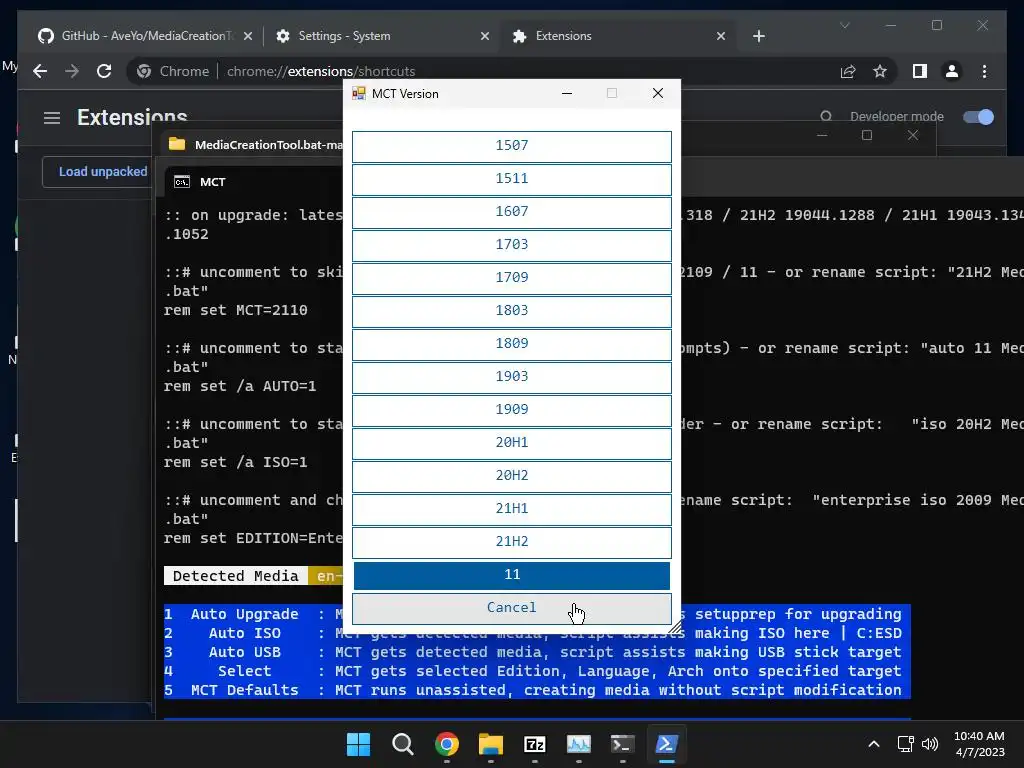Viewport: 1024px width, 768px height.
Task: Search extensions with magnifier icon
Action: (826, 116)
